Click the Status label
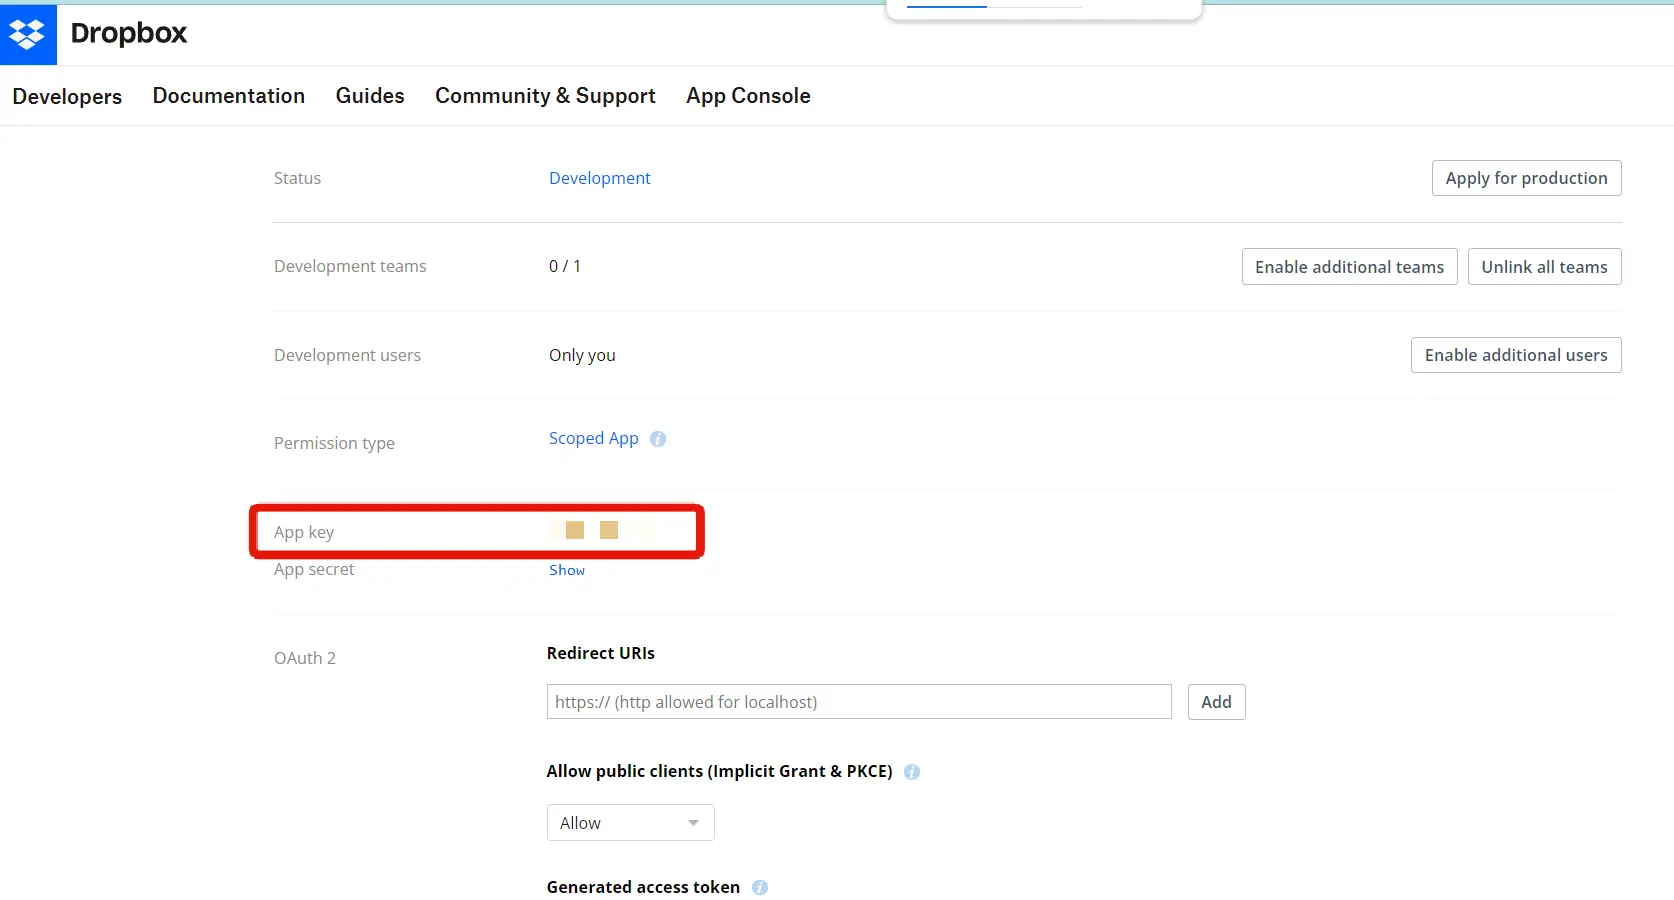1674x900 pixels. click(x=297, y=178)
